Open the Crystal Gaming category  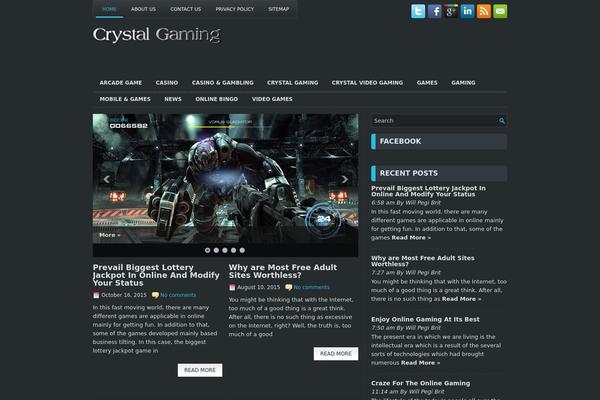(x=293, y=83)
